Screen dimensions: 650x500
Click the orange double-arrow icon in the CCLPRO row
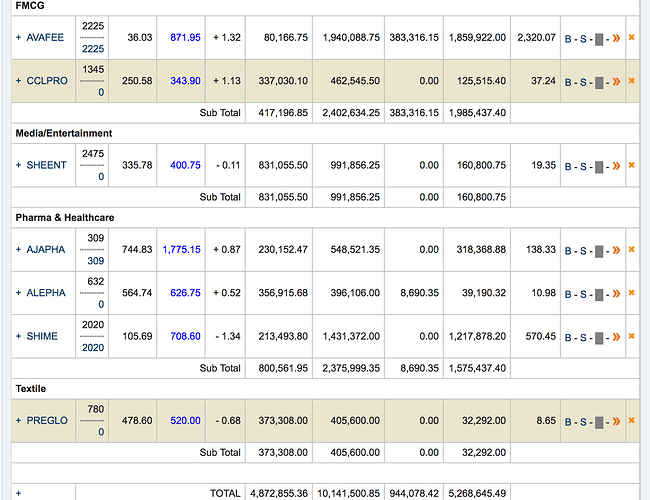coord(616,81)
